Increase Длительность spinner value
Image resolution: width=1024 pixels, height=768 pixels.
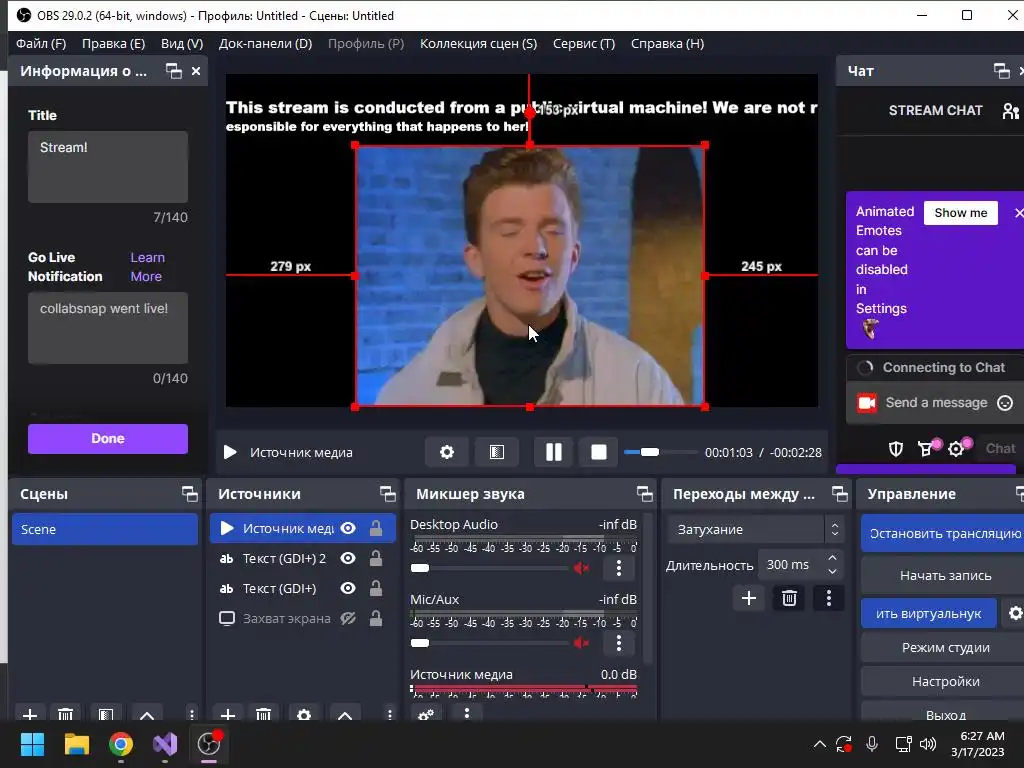coord(832,558)
